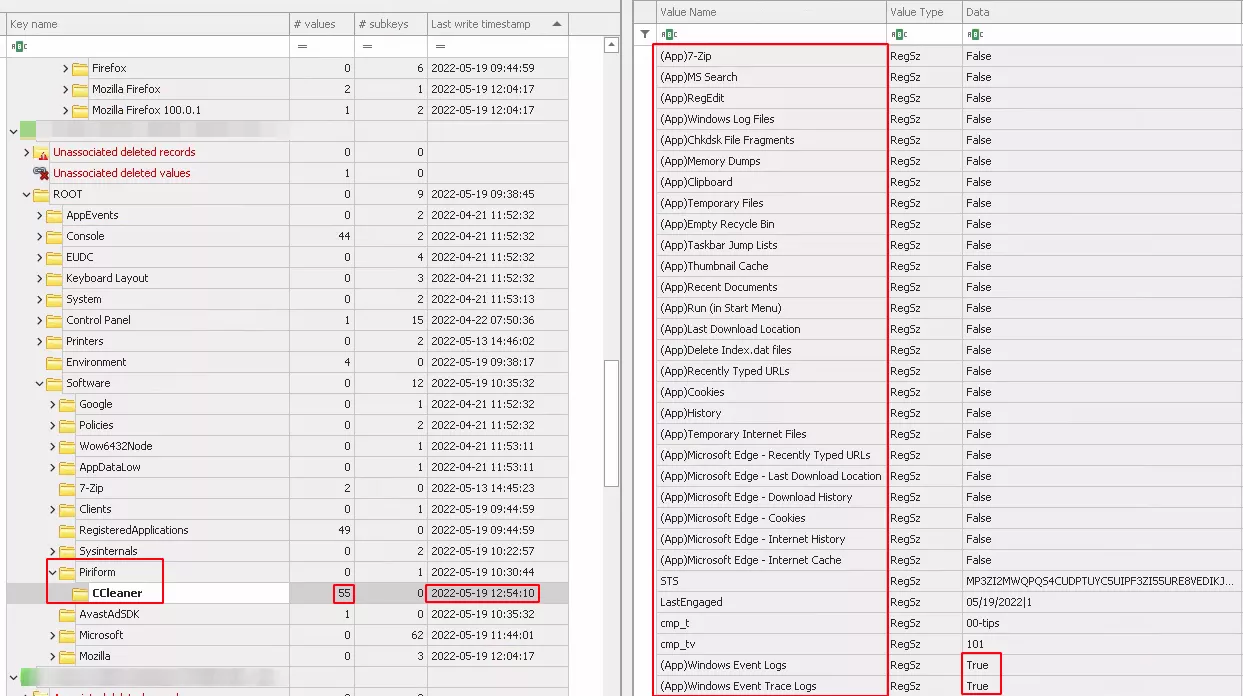Click the equals filter icon under # values header
1243x696 pixels.
(x=301, y=45)
